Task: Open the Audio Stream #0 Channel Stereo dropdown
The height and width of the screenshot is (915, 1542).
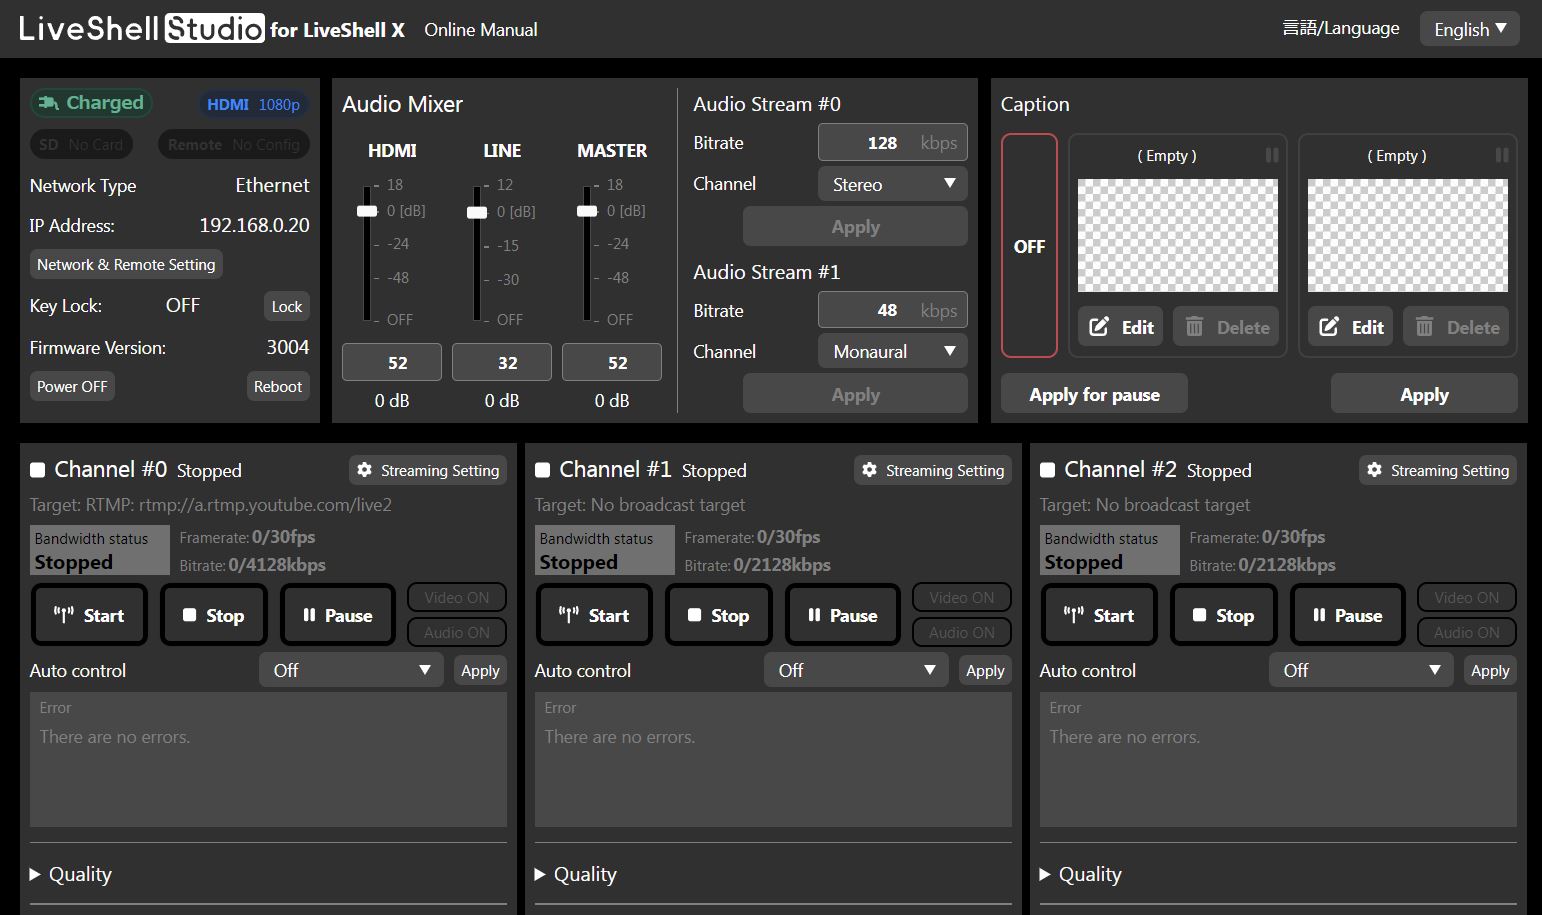Action: click(x=892, y=184)
